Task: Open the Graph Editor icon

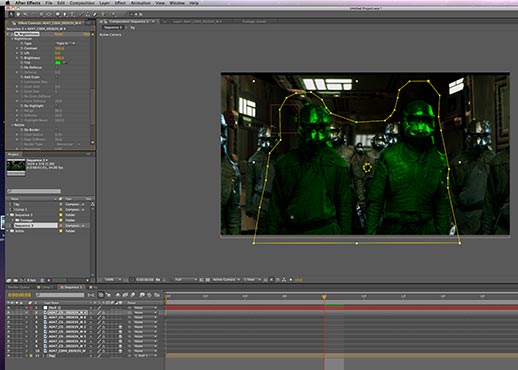Action: 157,295
